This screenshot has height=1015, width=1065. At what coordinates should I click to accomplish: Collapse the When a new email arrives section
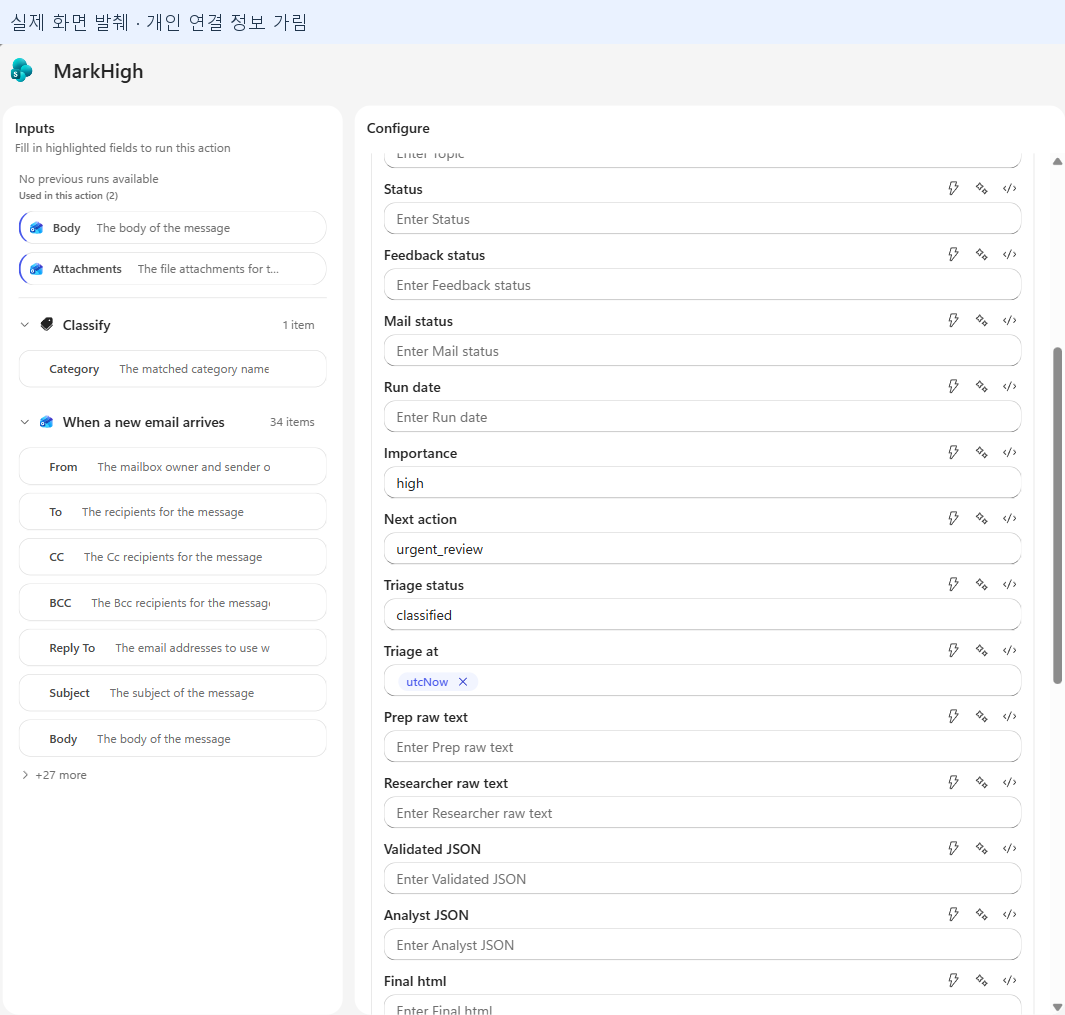[24, 422]
